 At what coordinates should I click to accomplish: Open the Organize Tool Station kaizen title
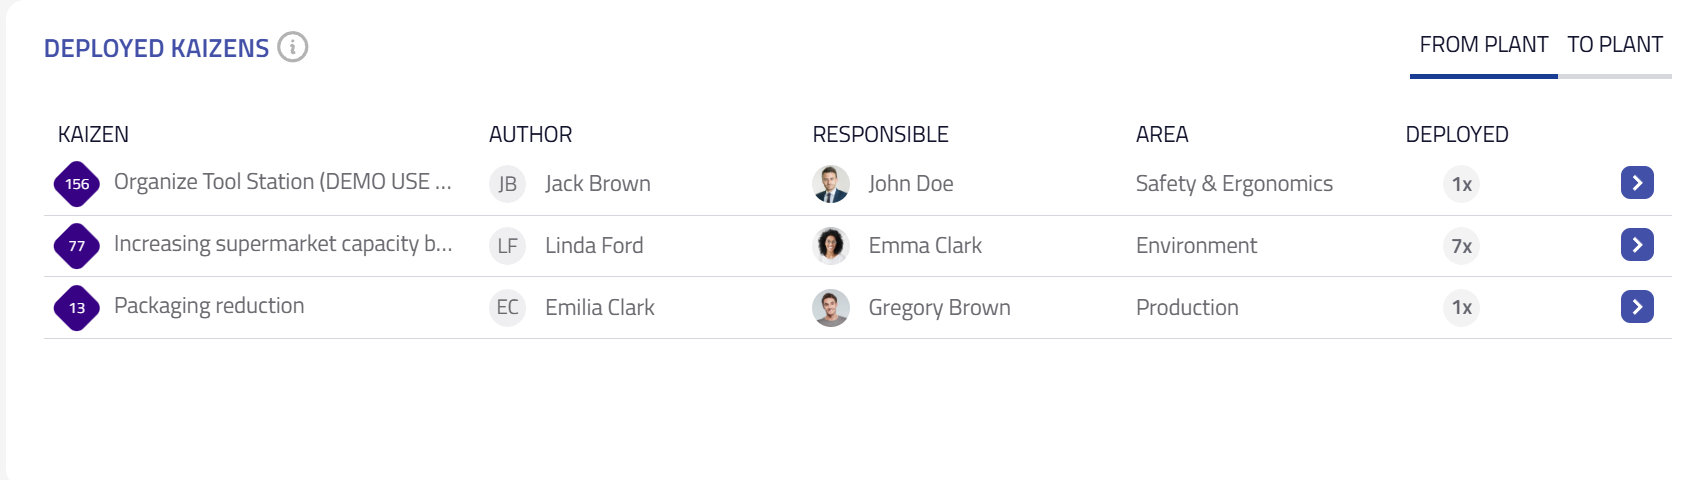coord(282,182)
